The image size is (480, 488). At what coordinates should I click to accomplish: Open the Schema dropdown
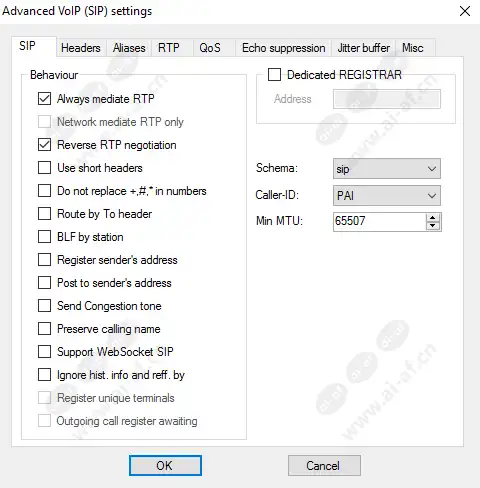pyautogui.click(x=387, y=169)
